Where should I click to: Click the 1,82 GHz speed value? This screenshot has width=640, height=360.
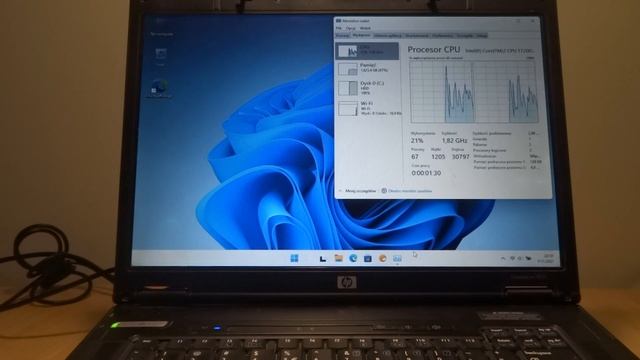[454, 140]
